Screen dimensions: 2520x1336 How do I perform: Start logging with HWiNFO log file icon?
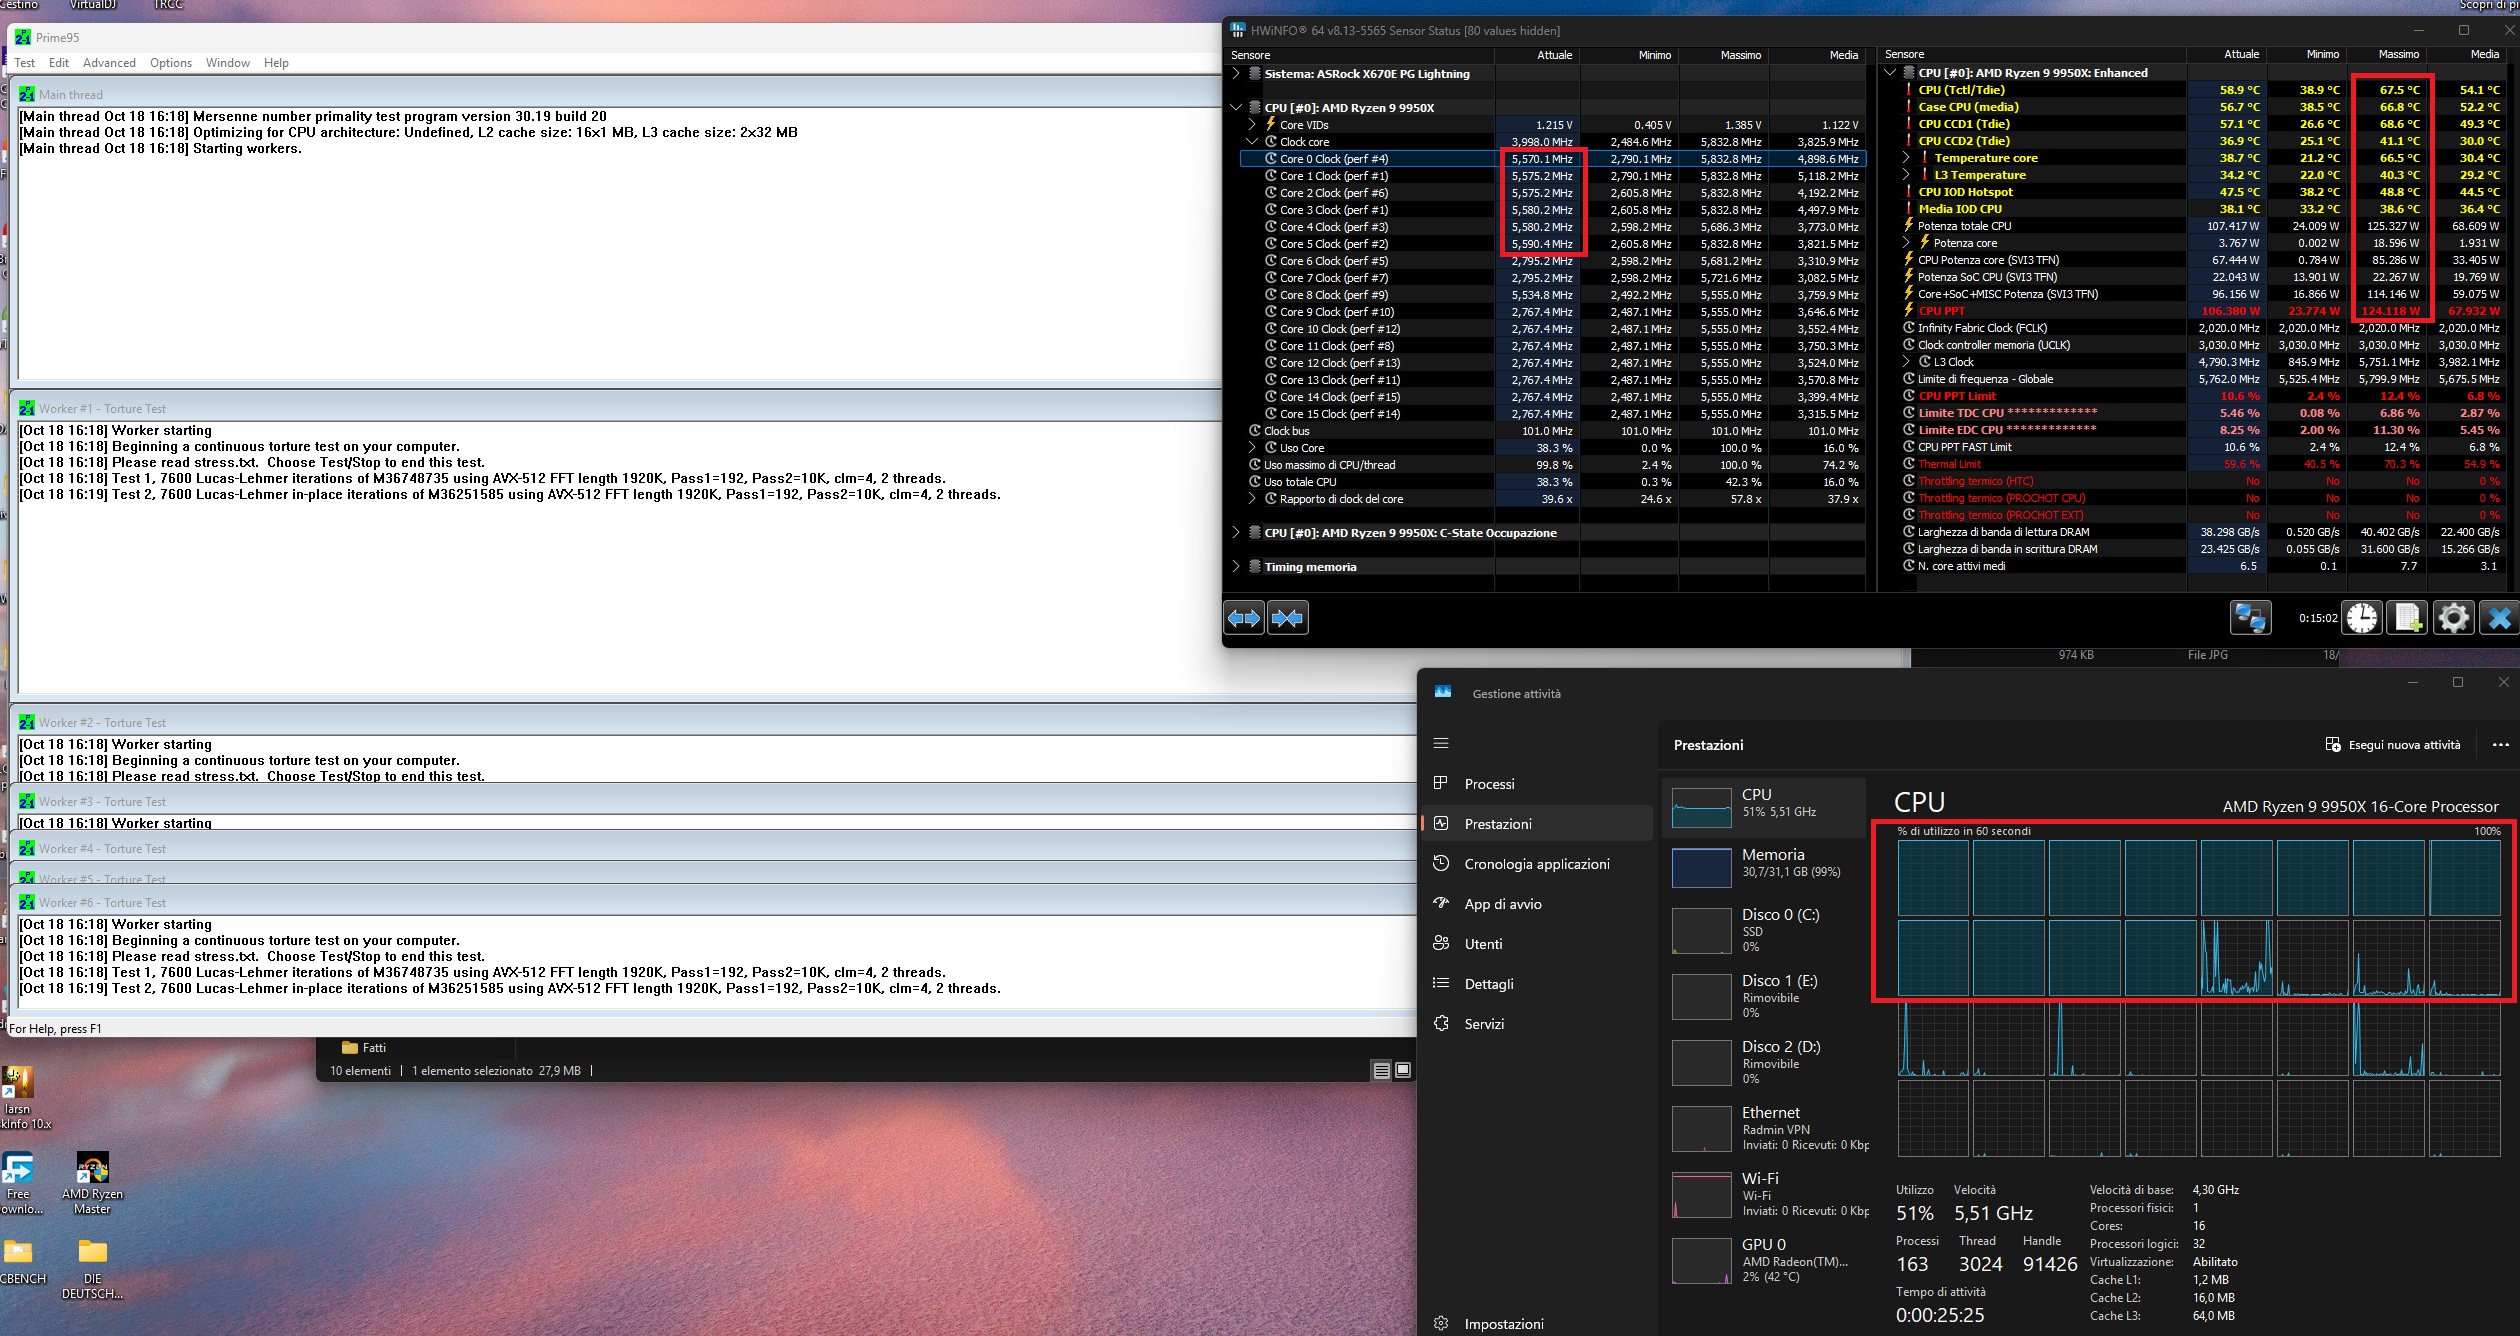(x=2408, y=618)
